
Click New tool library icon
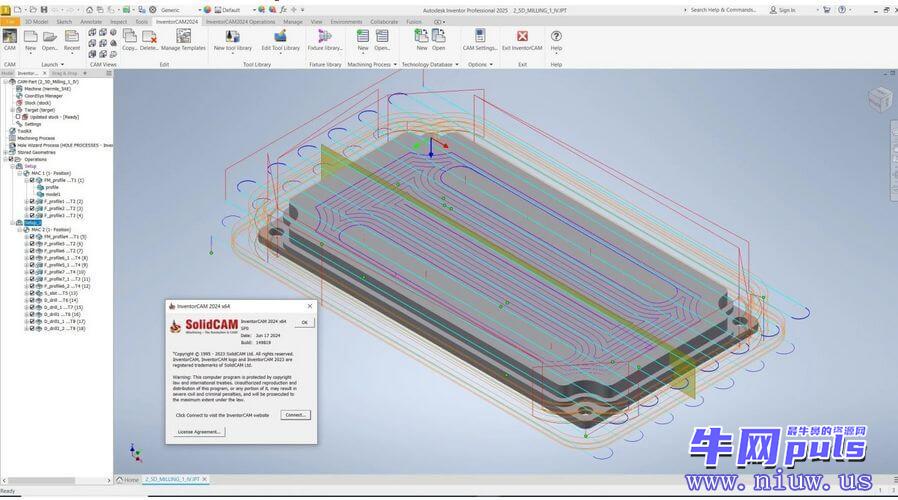pyautogui.click(x=233, y=40)
